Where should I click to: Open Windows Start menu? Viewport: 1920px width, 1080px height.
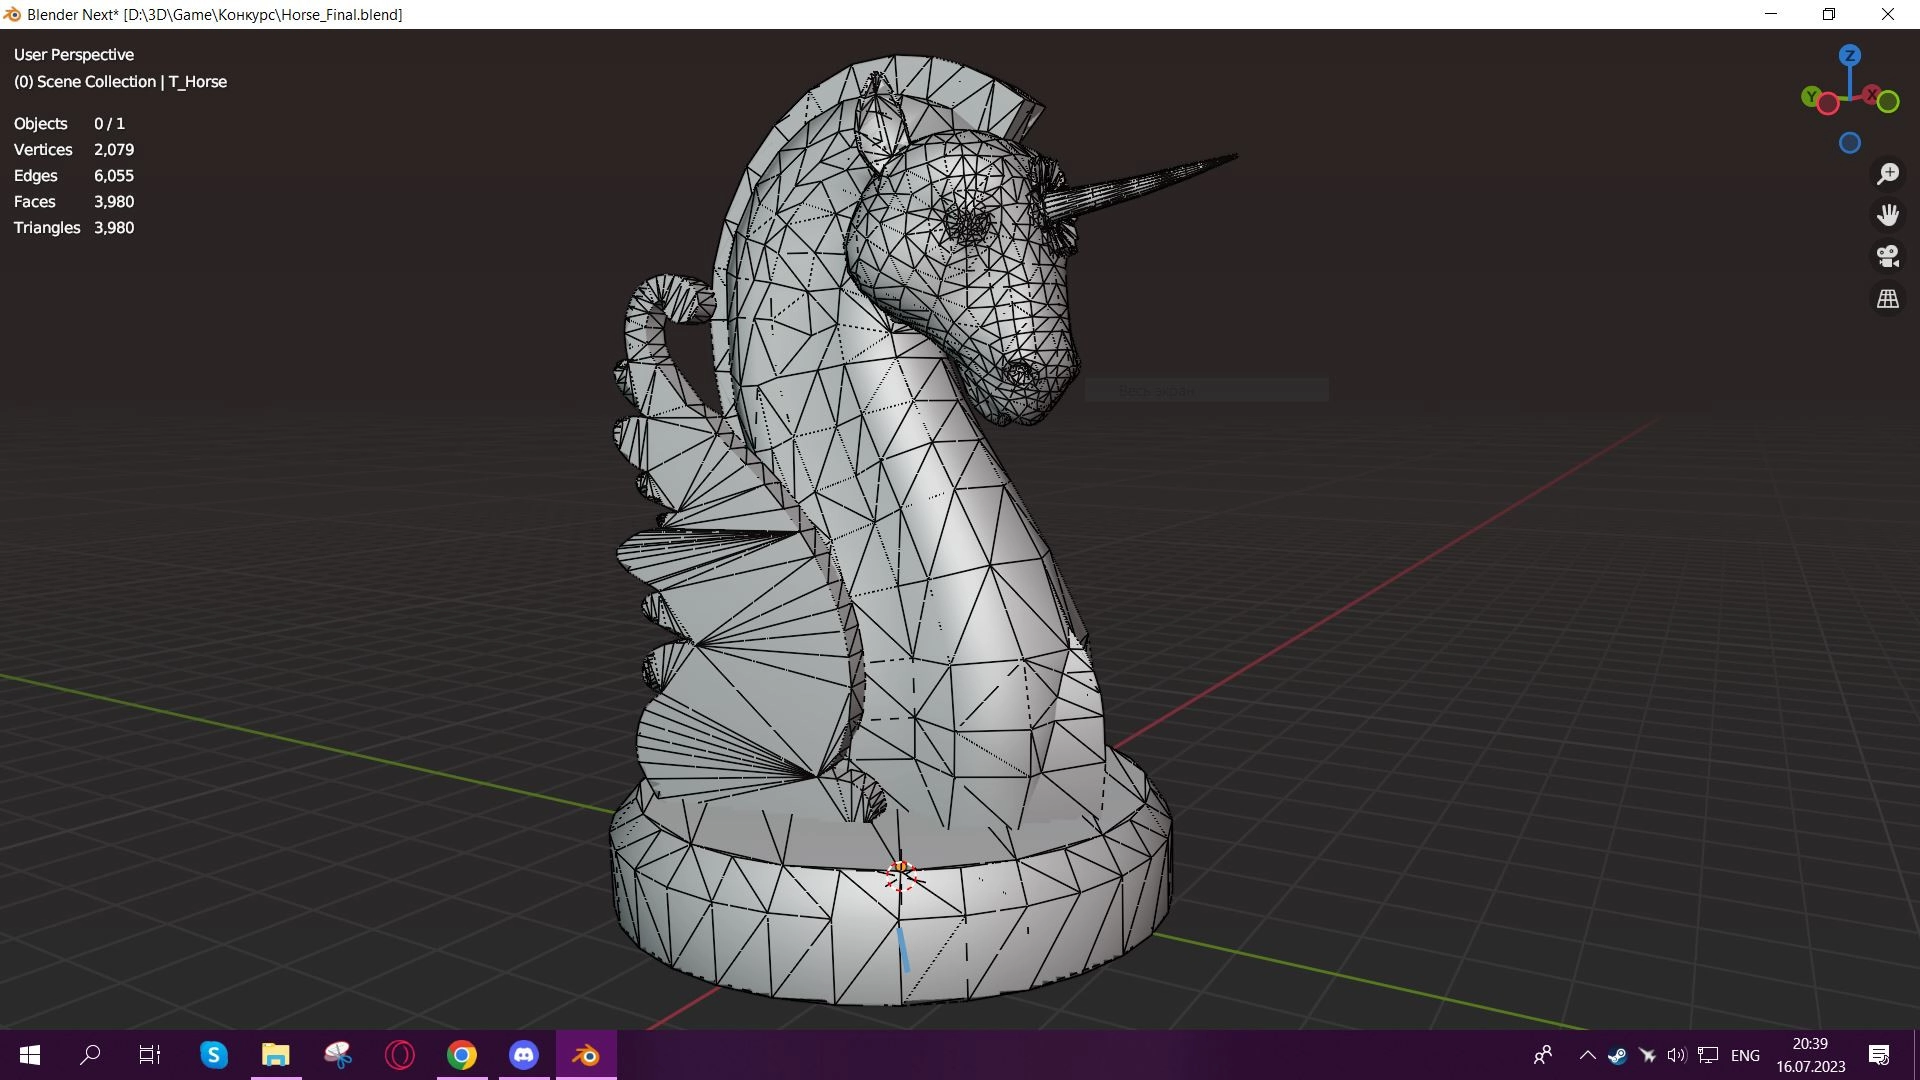(30, 1055)
